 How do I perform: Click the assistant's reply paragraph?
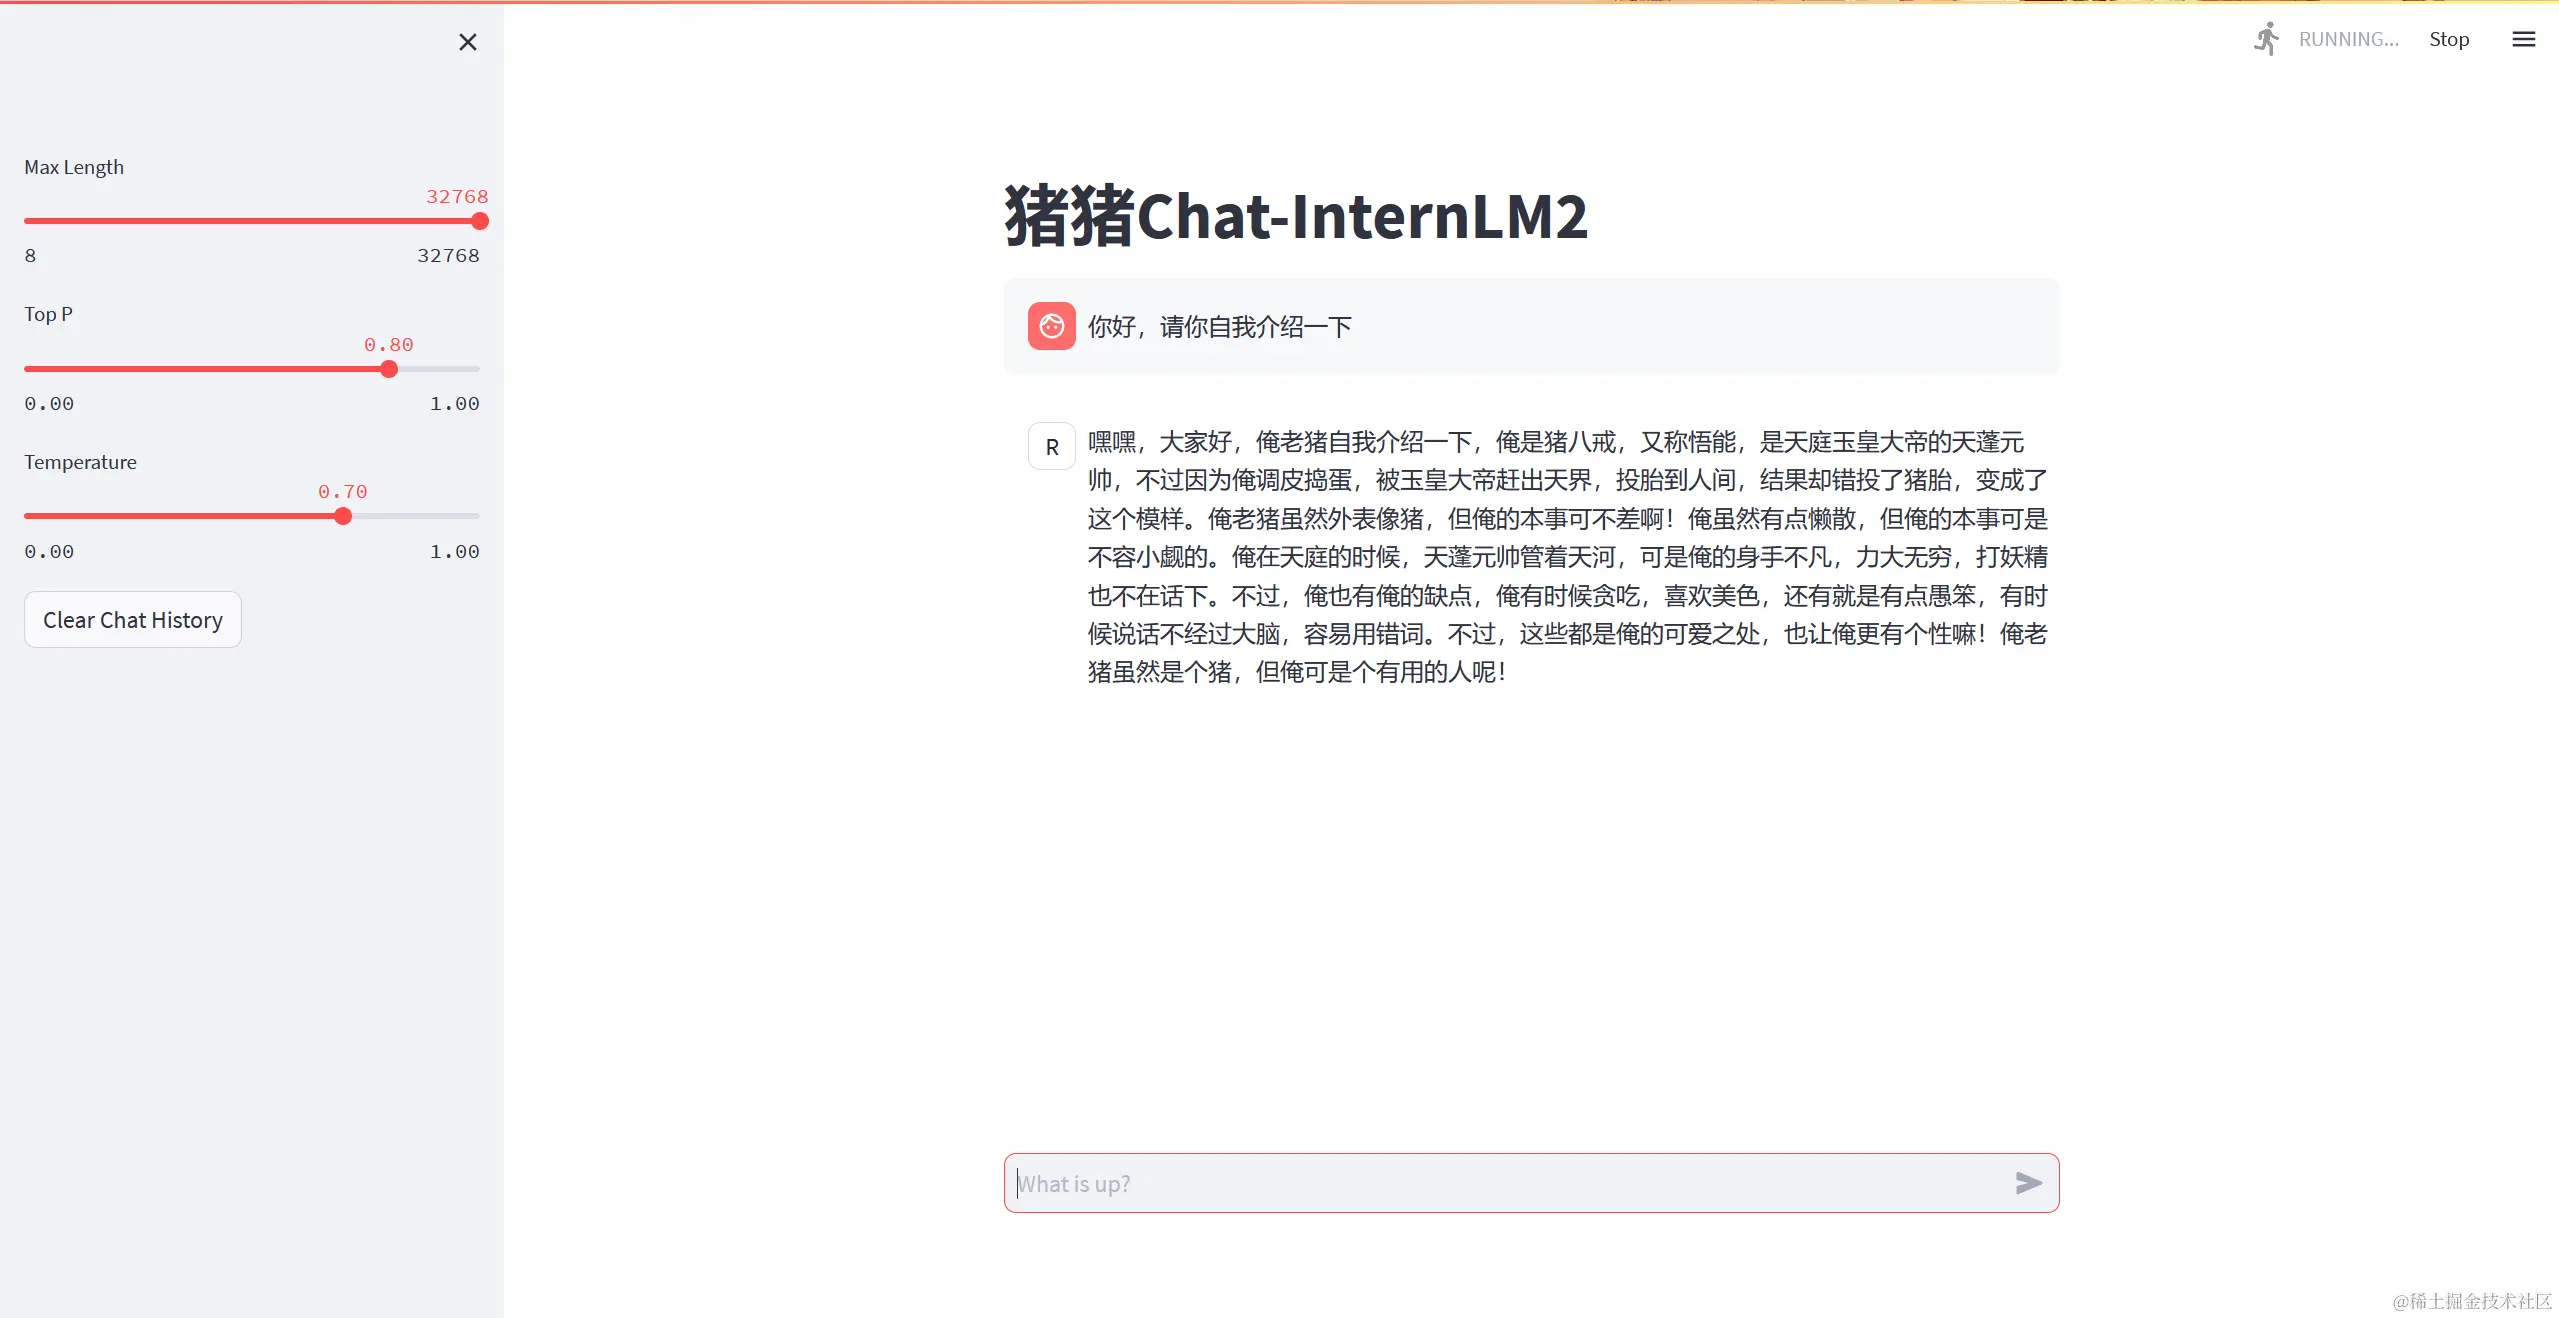tap(1566, 557)
